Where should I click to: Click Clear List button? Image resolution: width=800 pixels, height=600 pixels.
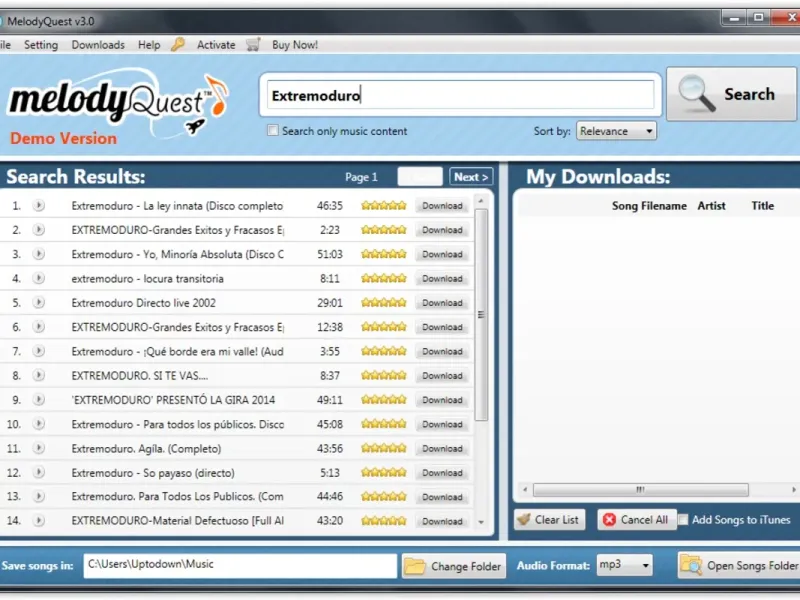click(x=549, y=519)
